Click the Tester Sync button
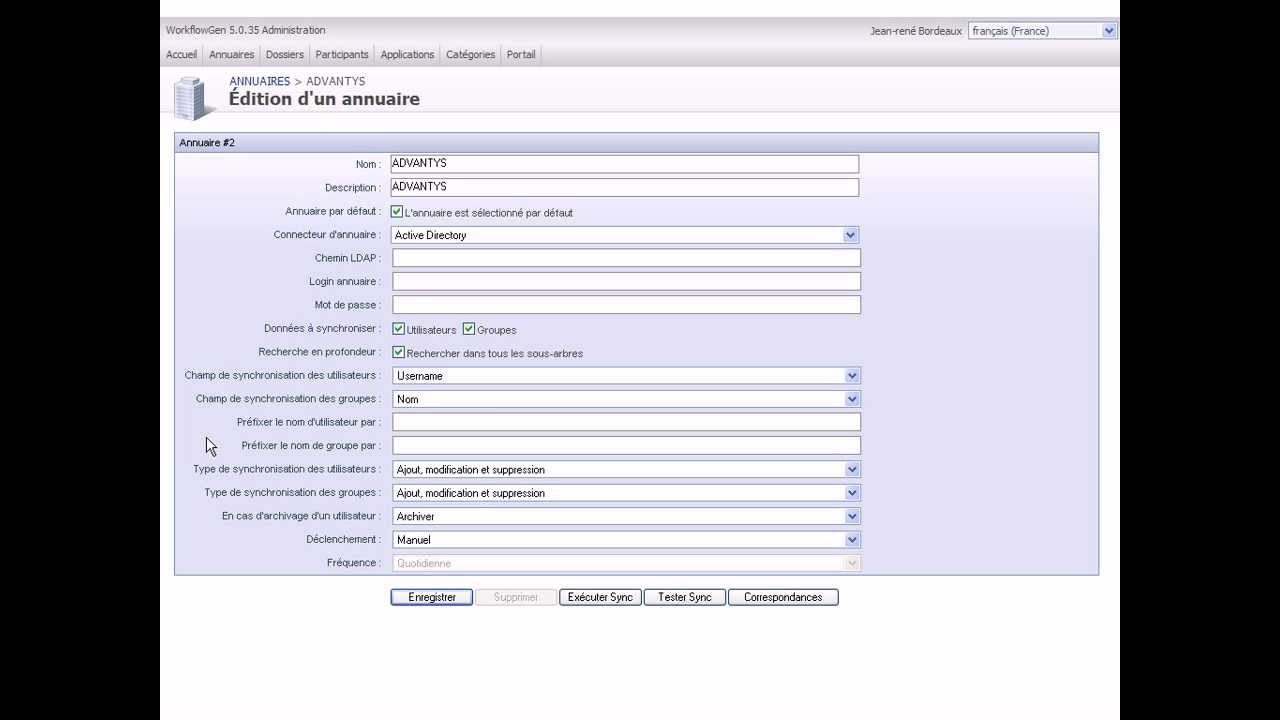The image size is (1280, 720). click(x=685, y=597)
